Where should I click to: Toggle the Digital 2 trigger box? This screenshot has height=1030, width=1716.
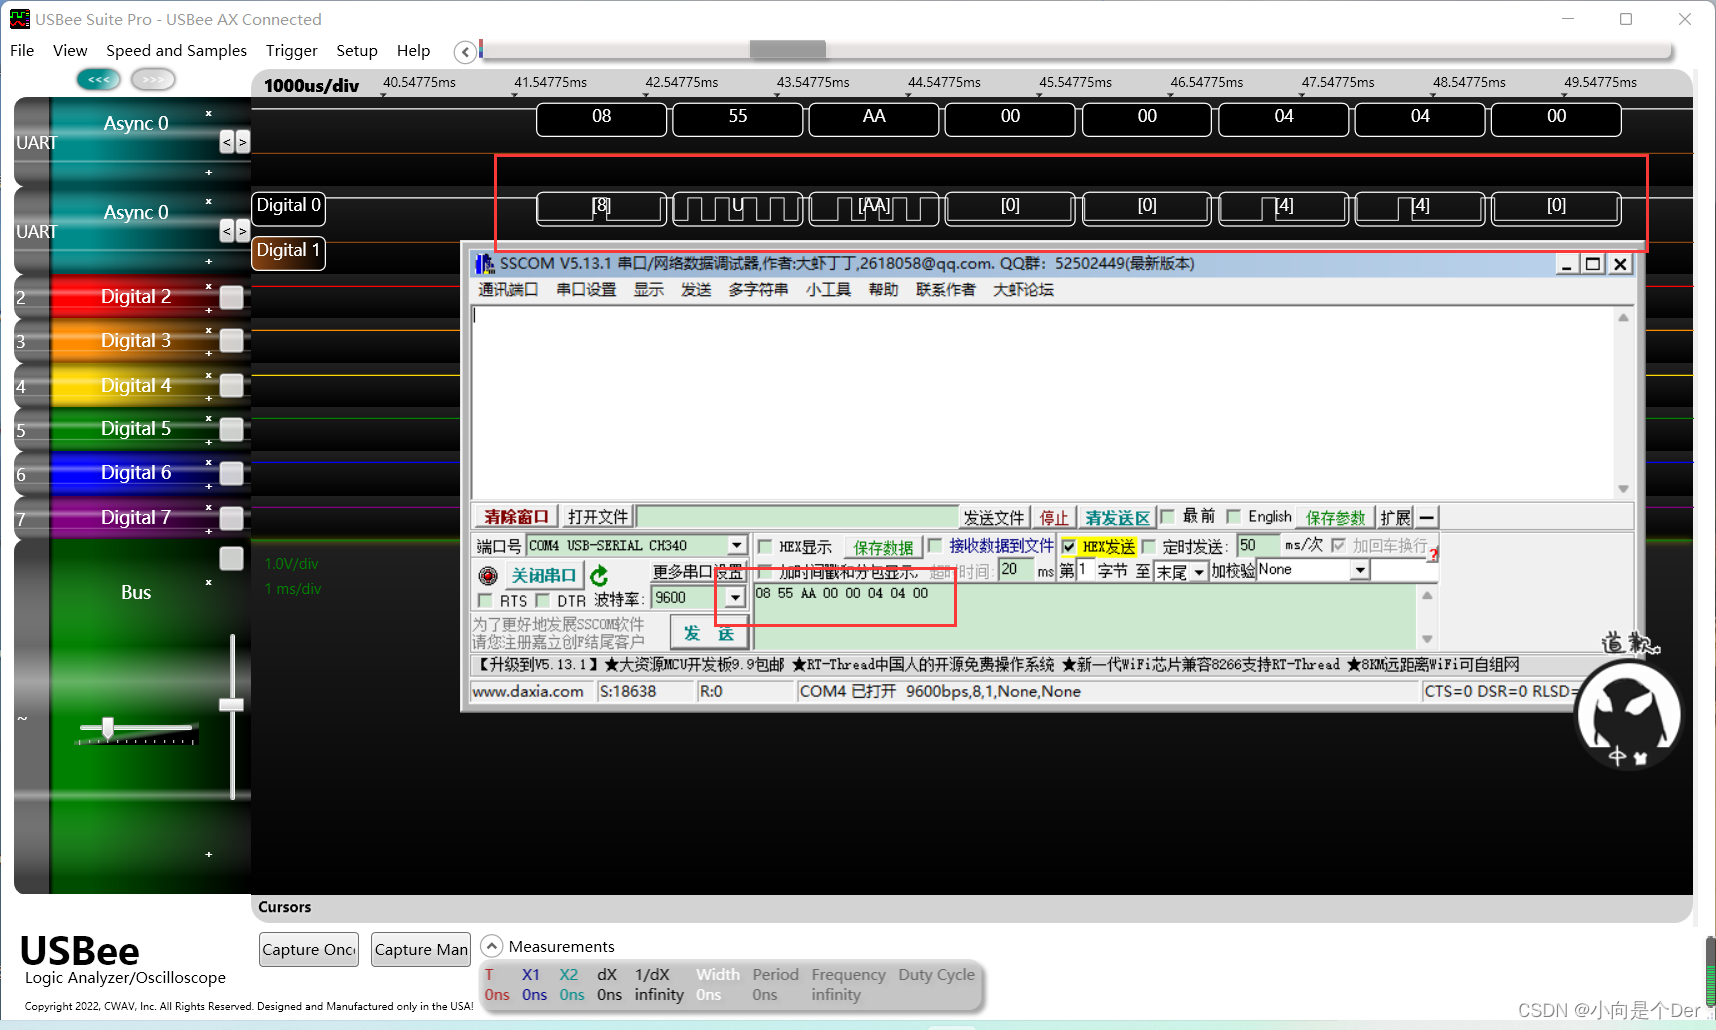click(x=231, y=297)
